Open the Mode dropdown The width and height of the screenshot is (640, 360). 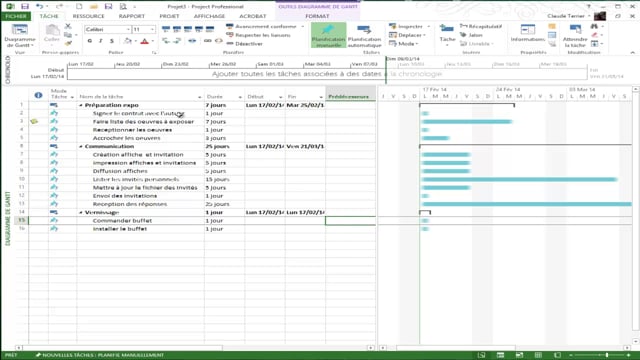(x=404, y=44)
